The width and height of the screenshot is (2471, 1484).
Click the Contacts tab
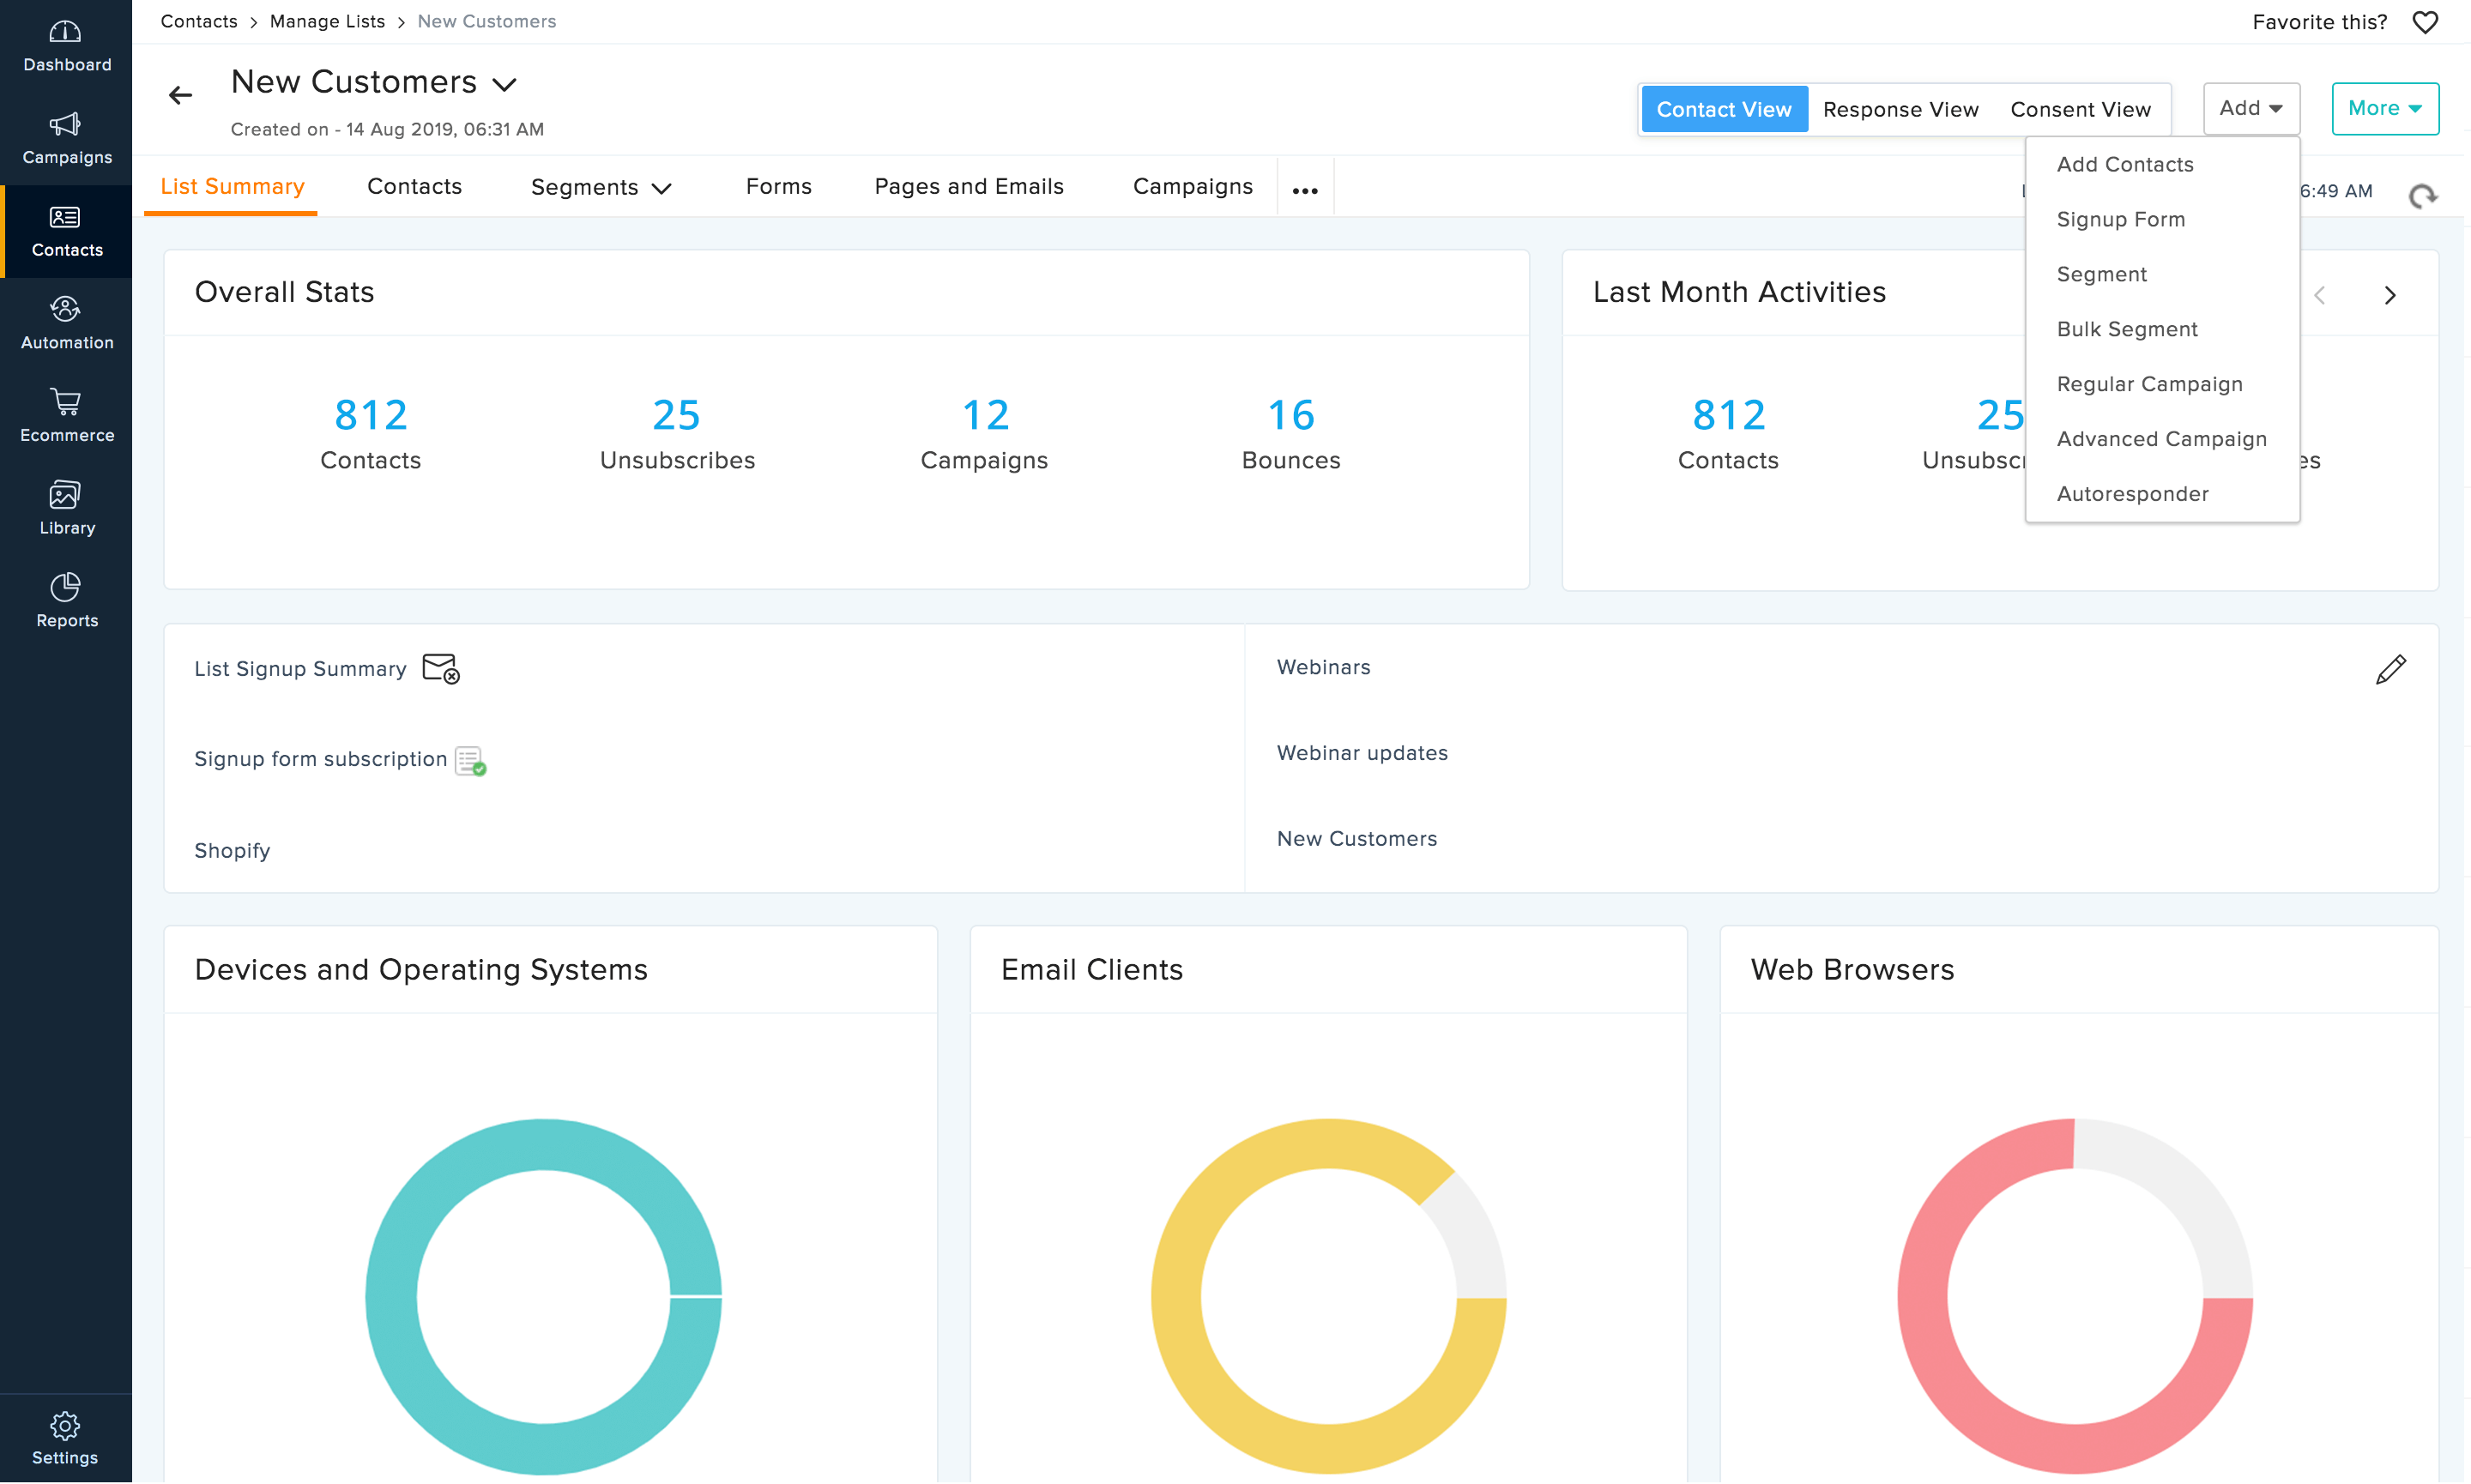tap(413, 185)
